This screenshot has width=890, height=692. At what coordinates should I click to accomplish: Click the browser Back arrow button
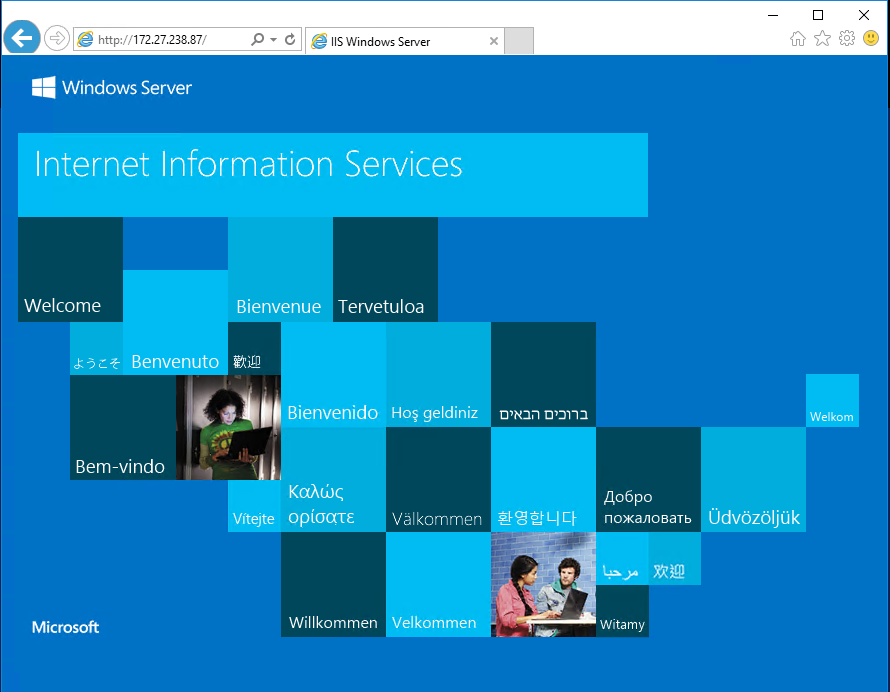tap(22, 38)
